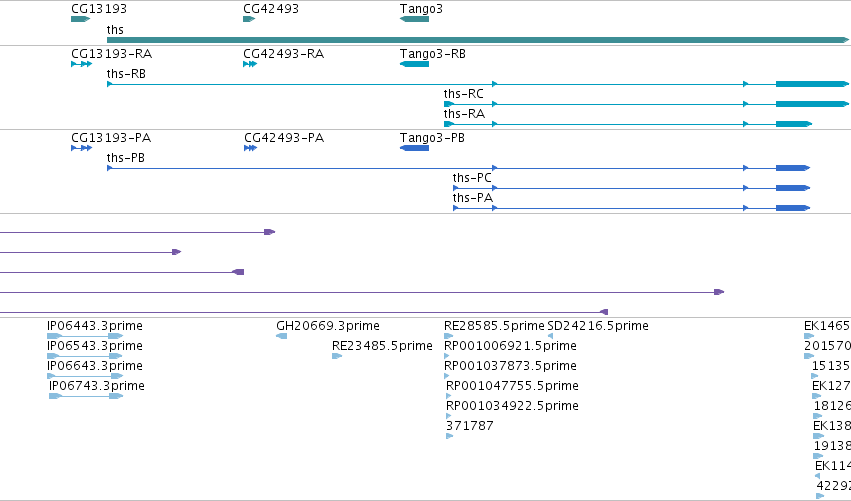Select the Tango3-RB transcript label
Screen dimensions: 851x501
click(433, 54)
